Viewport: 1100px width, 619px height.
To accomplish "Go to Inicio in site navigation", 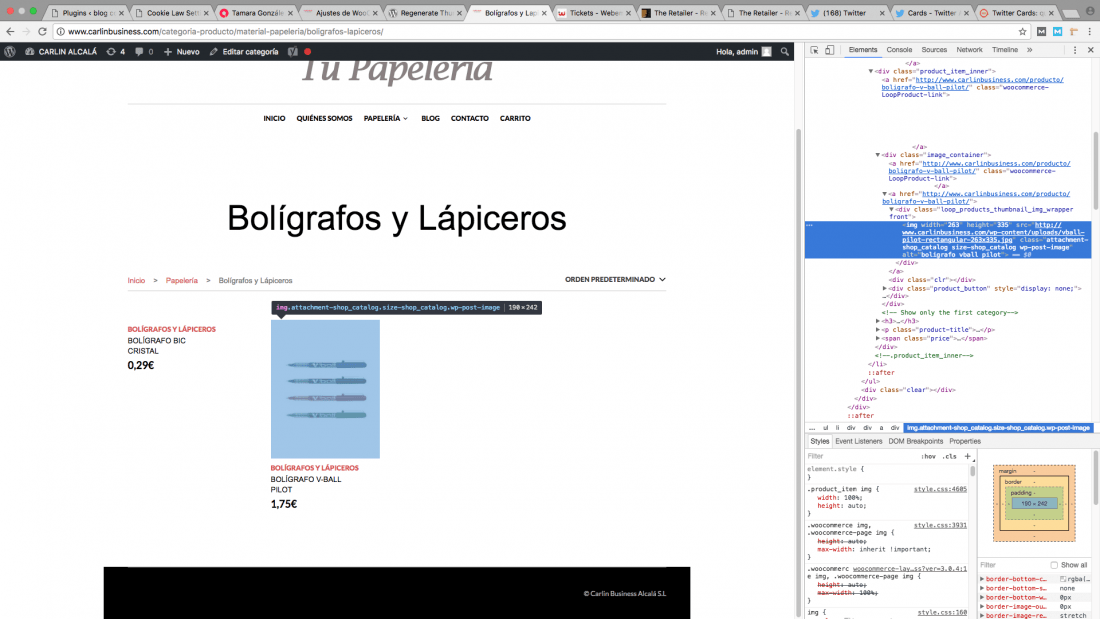I will (274, 119).
